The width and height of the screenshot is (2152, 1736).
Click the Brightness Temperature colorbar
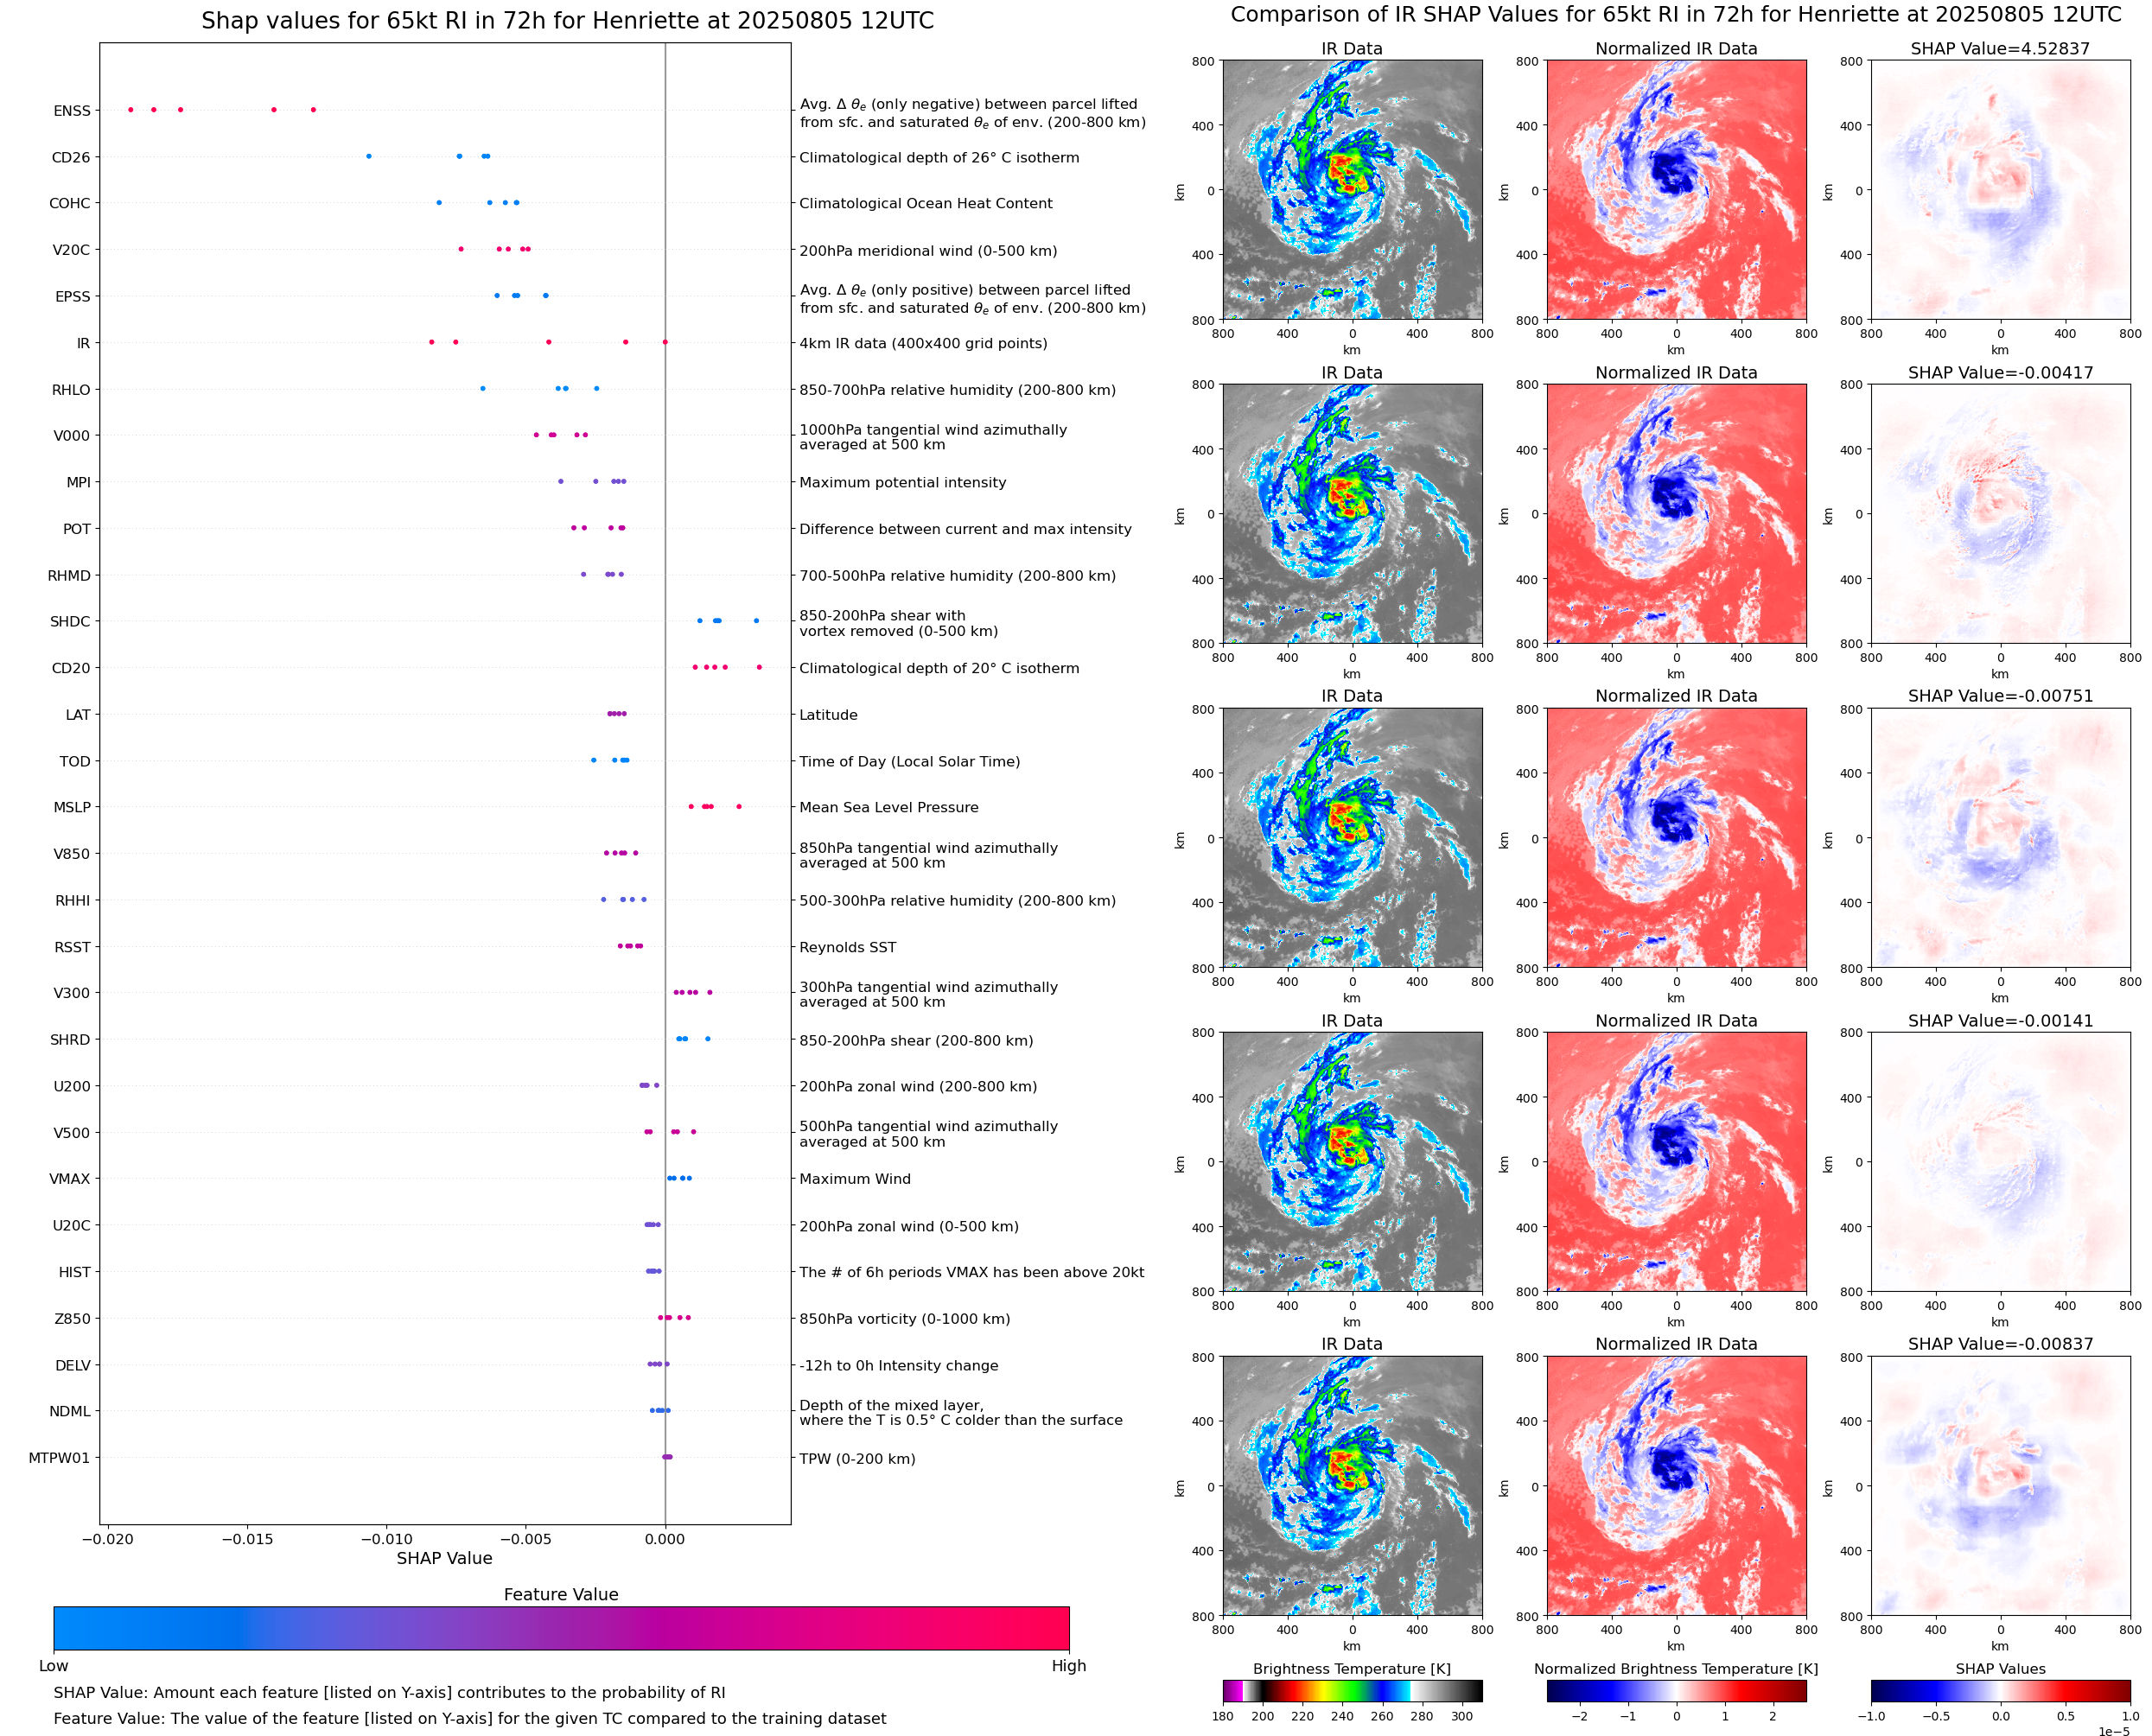coord(1352,1690)
